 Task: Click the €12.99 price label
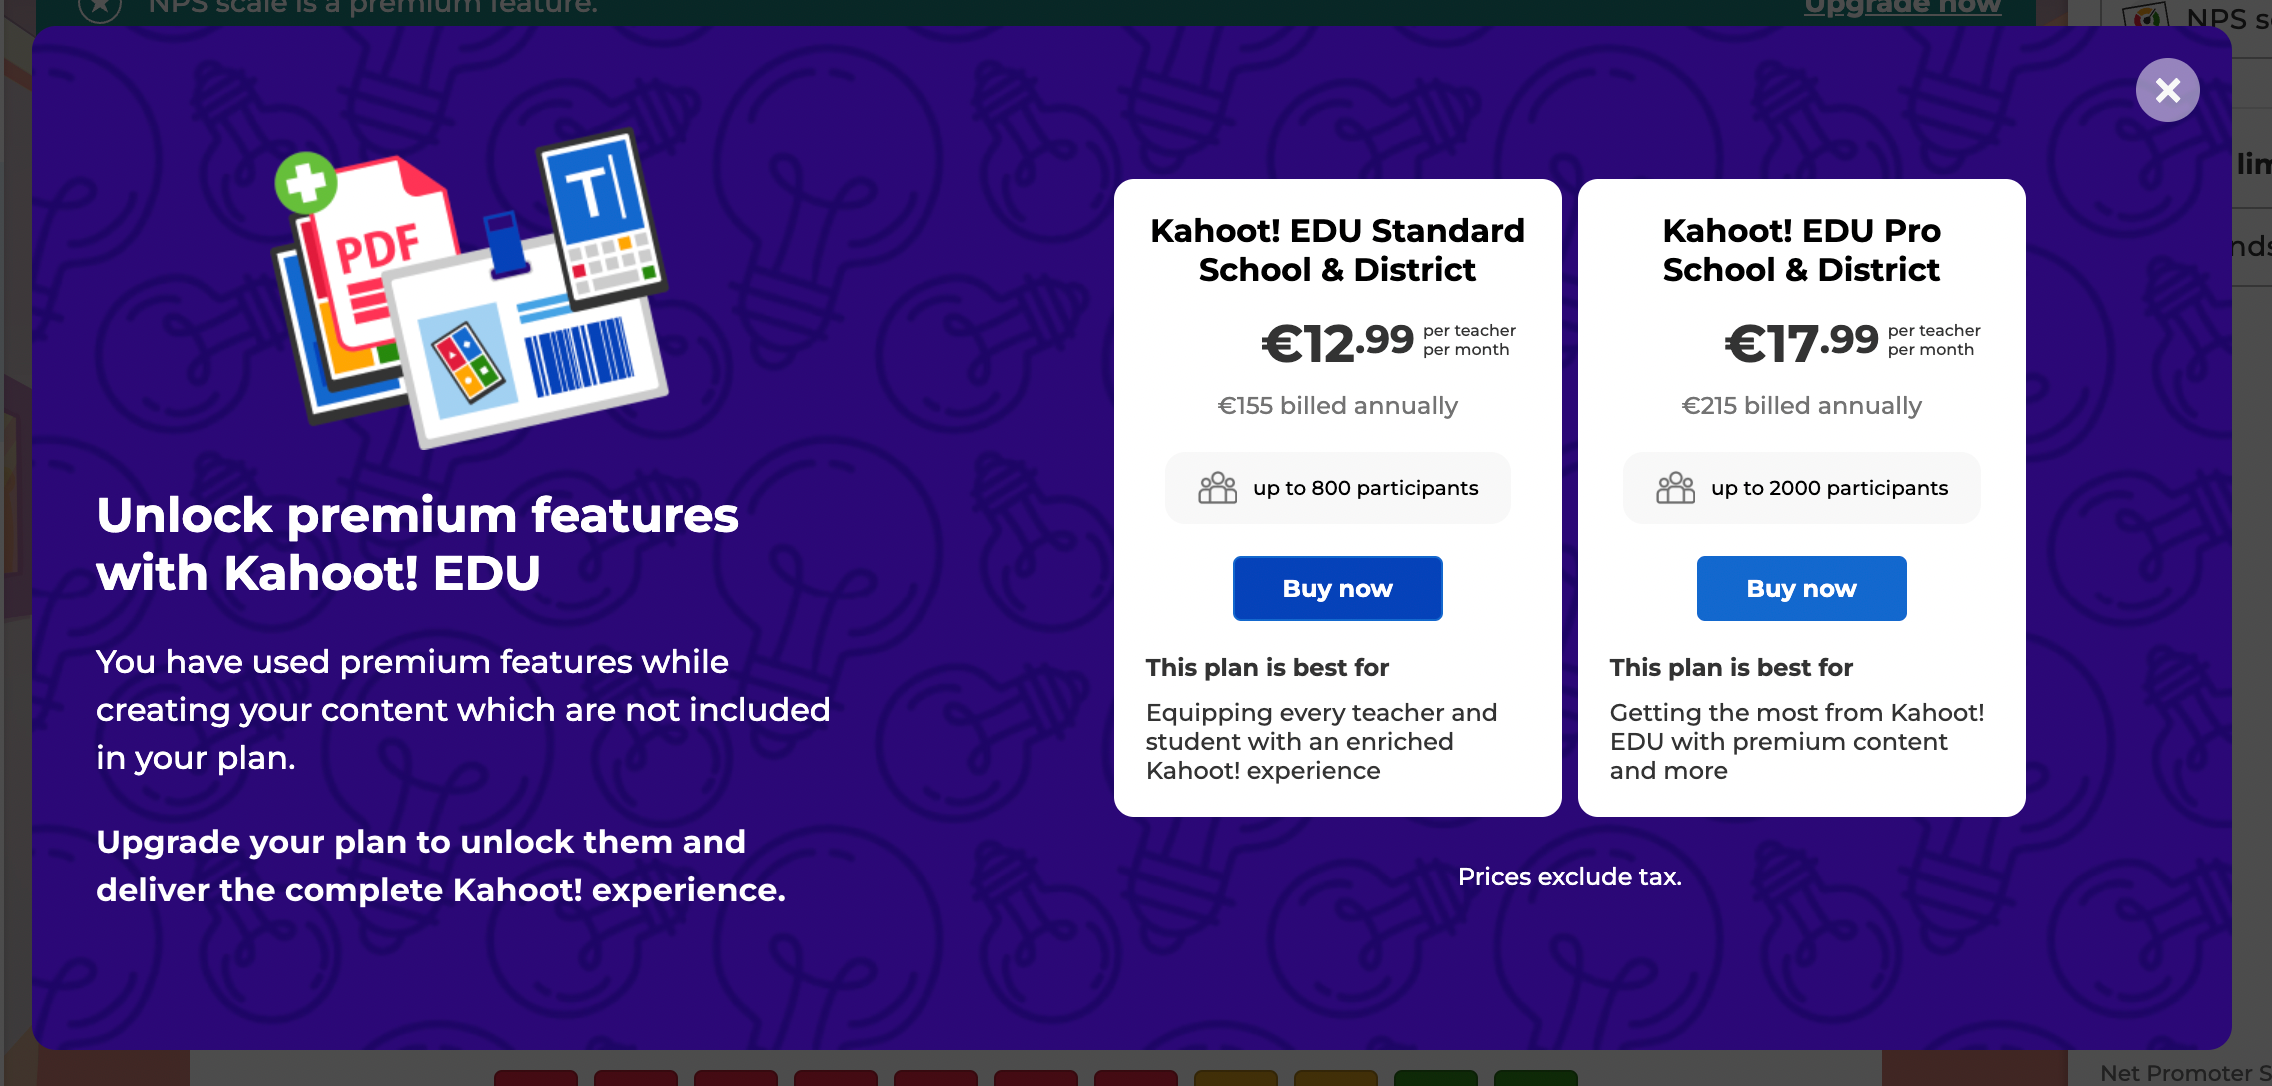[x=1337, y=343]
